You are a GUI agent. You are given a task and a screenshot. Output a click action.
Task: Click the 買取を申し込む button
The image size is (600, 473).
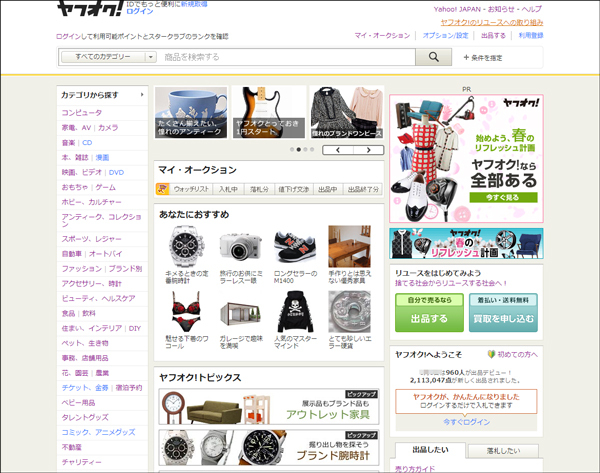coord(503,313)
